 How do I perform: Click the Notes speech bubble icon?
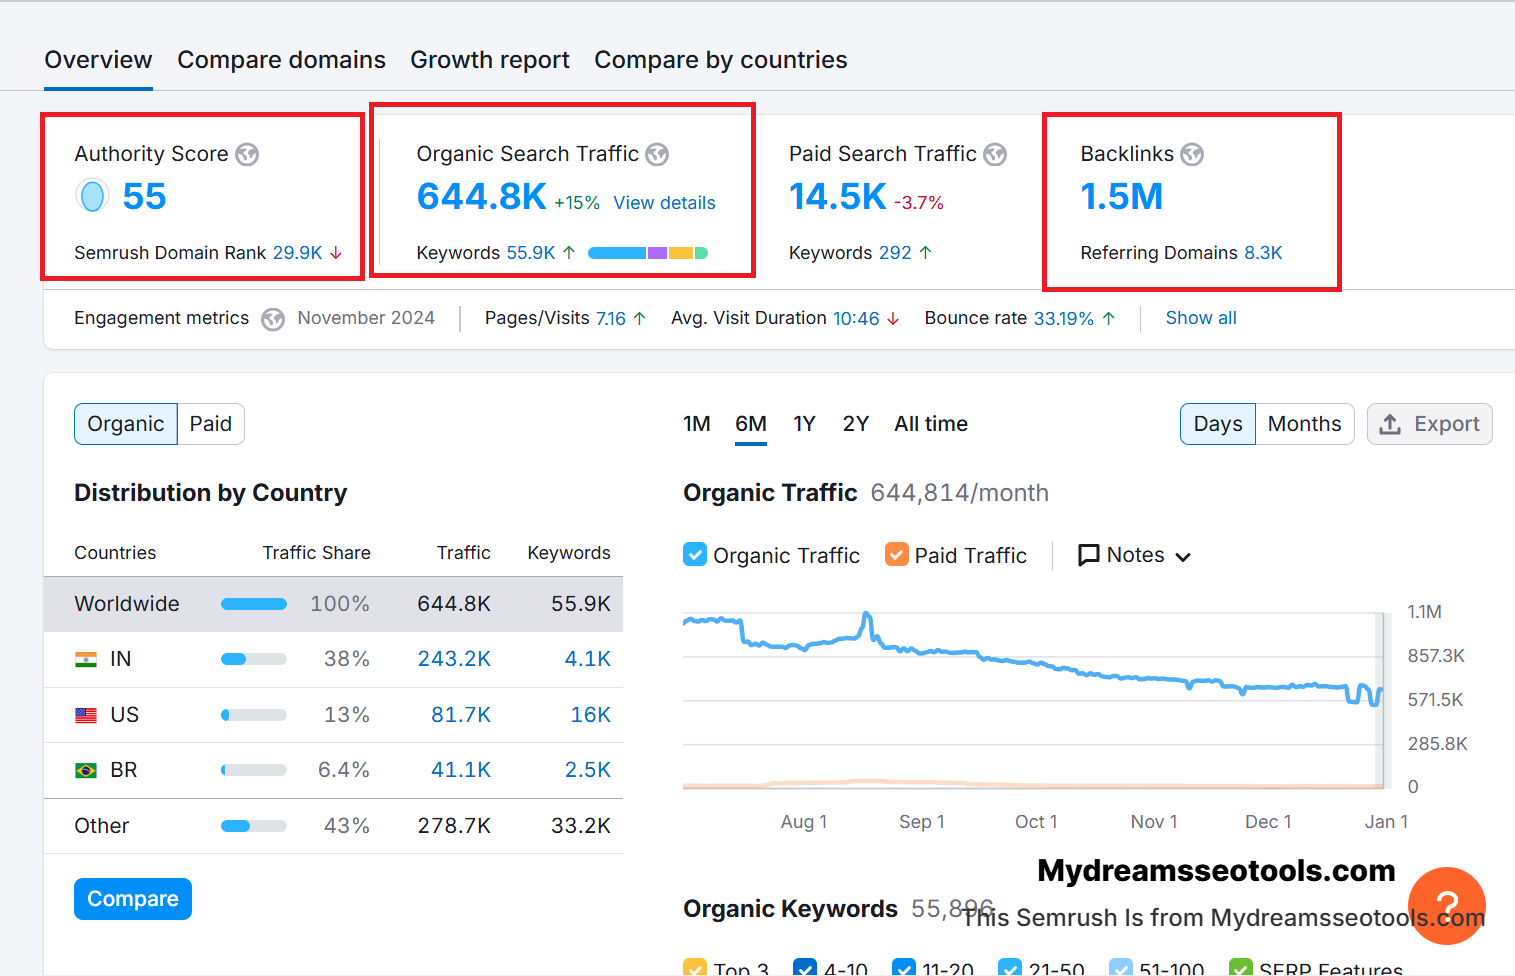tap(1089, 555)
